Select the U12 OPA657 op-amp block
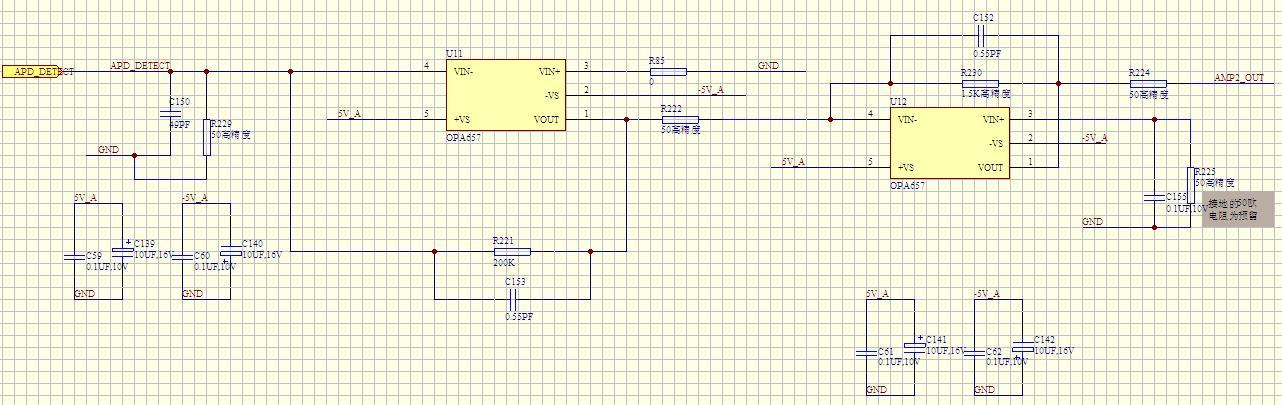This screenshot has width=1282, height=405. point(949,143)
